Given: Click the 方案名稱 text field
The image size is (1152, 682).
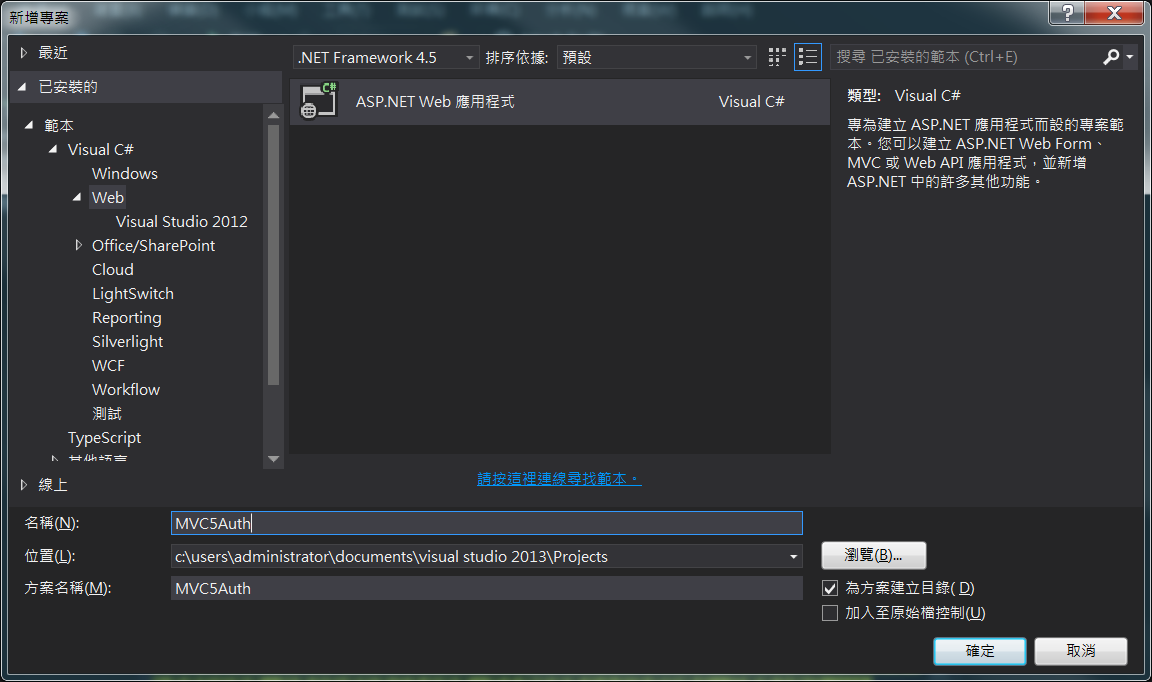Looking at the screenshot, I should coord(486,589).
